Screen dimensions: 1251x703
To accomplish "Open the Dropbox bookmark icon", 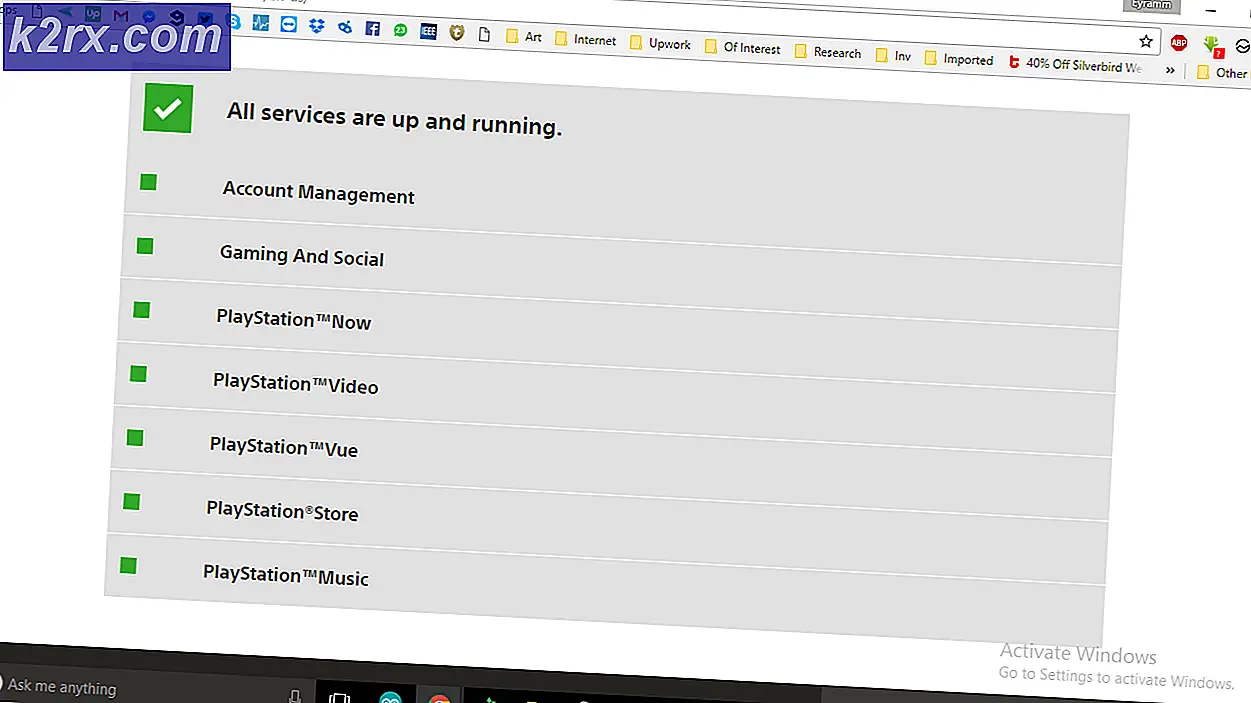I will (x=317, y=26).
